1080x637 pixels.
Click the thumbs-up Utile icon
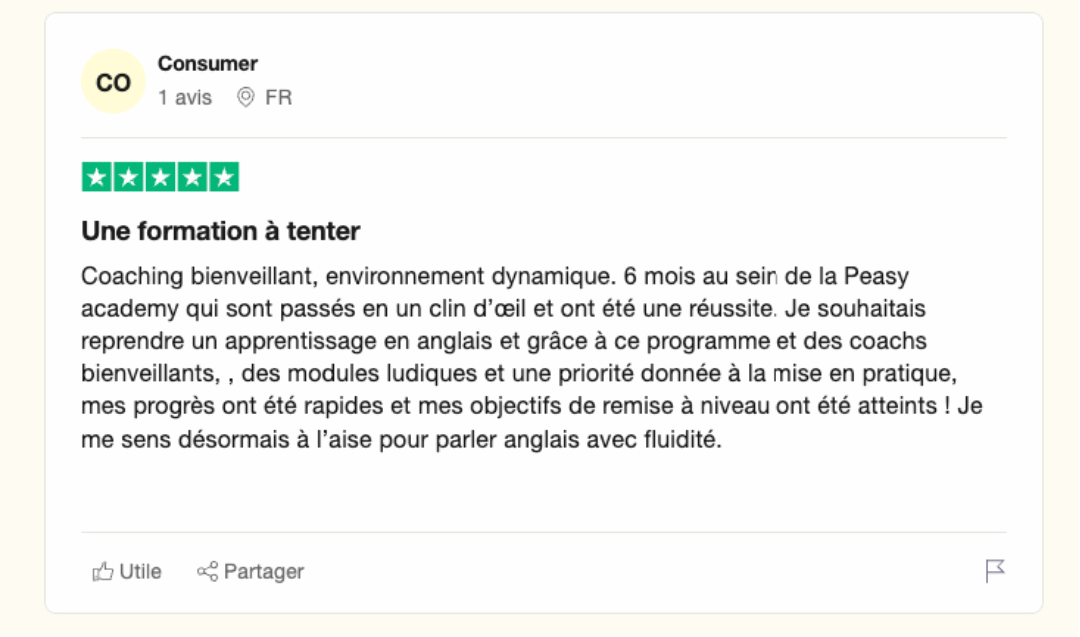(104, 570)
